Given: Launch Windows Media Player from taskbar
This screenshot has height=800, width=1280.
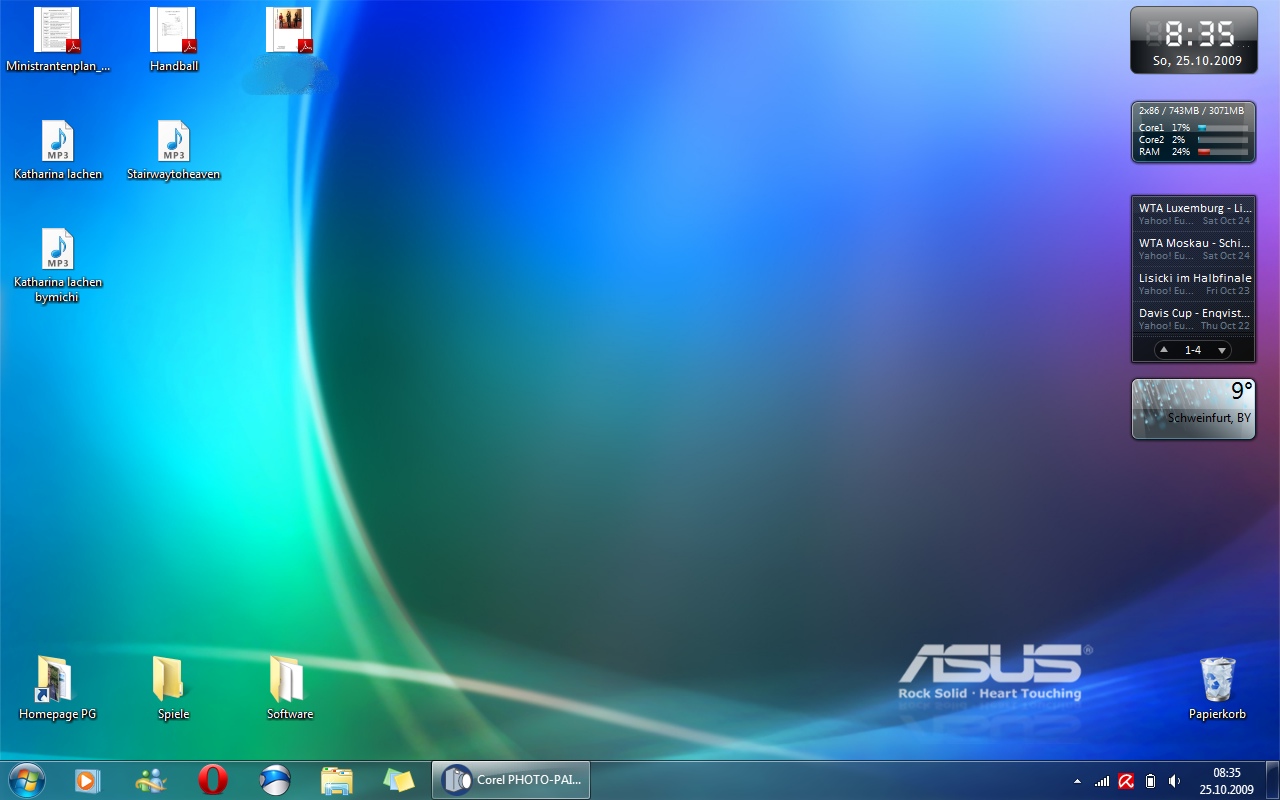Looking at the screenshot, I should pos(88,780).
